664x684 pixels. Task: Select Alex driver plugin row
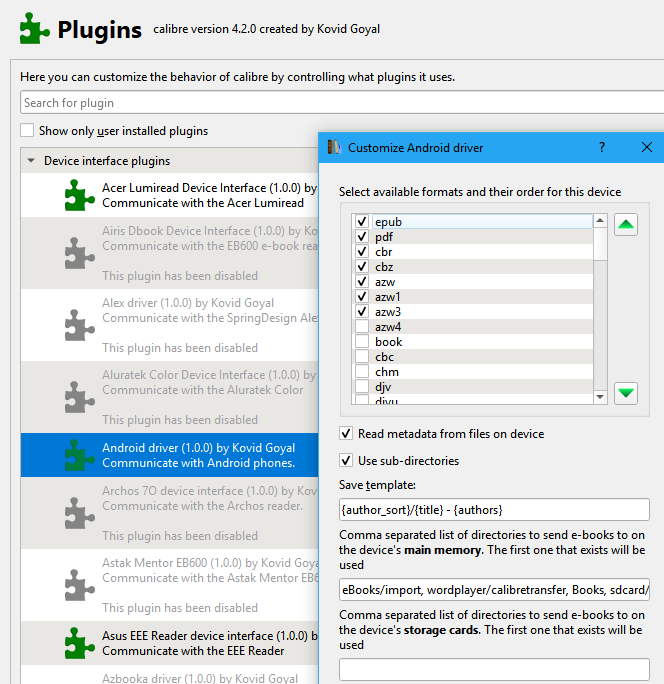pos(169,325)
